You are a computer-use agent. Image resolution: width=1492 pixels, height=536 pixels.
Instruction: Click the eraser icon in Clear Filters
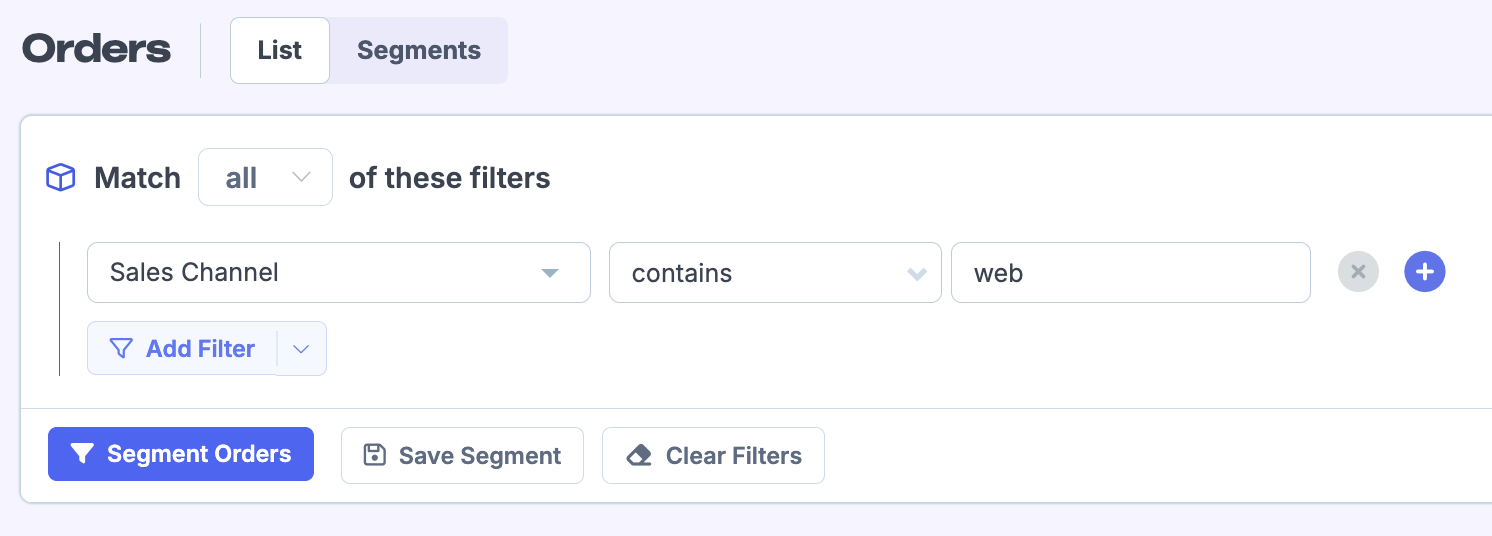639,456
